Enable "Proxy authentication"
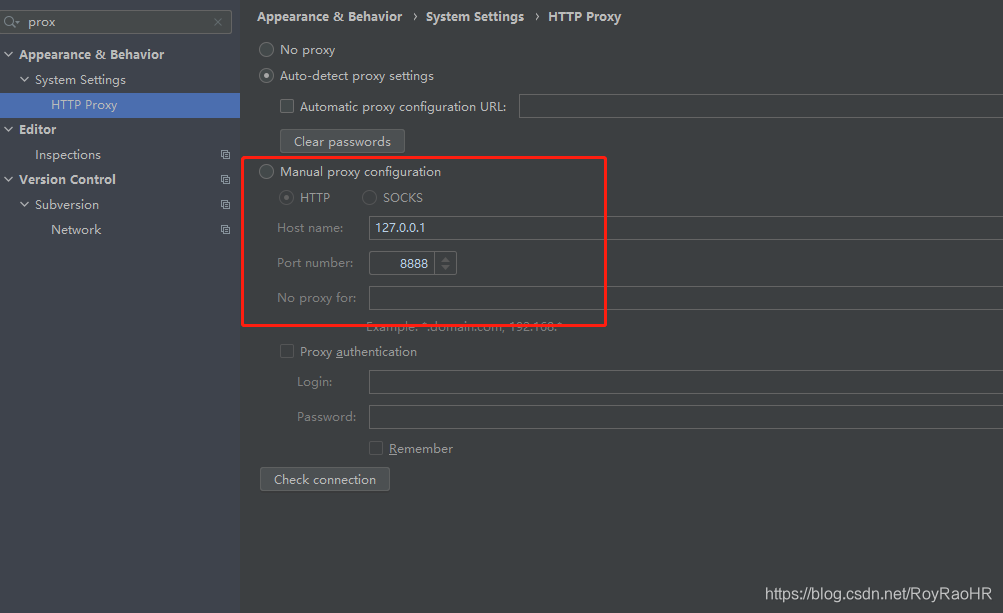The height and width of the screenshot is (613, 1003). click(287, 351)
